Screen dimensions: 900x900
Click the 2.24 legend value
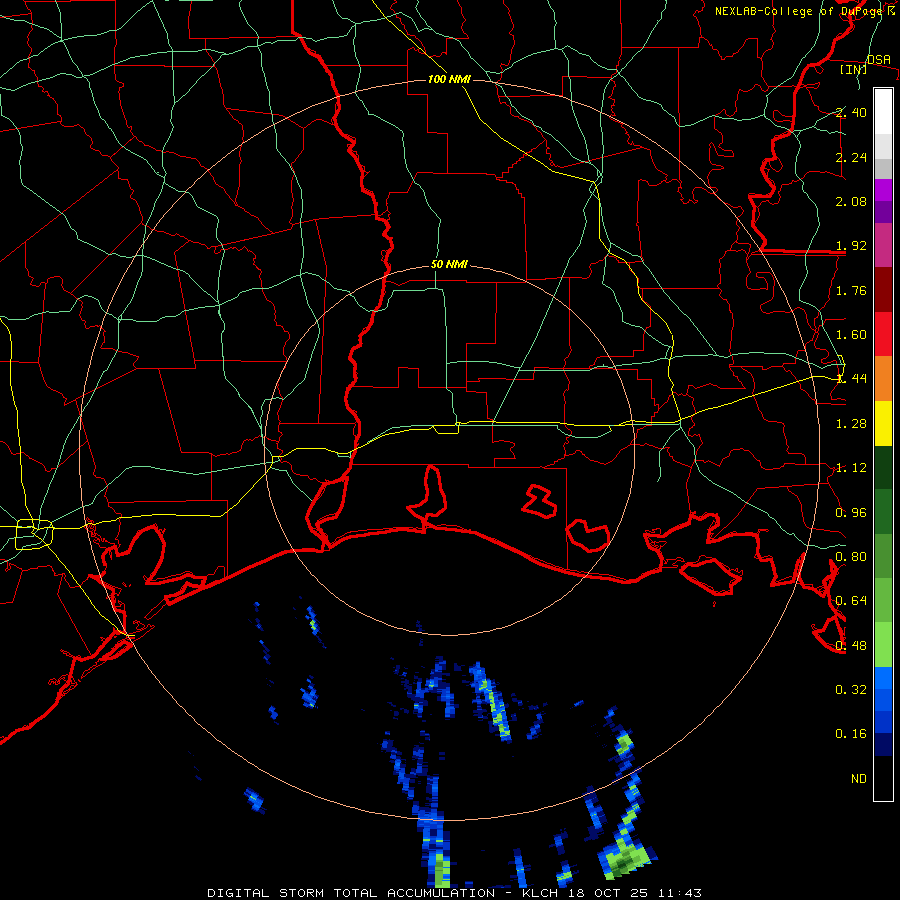[851, 157]
